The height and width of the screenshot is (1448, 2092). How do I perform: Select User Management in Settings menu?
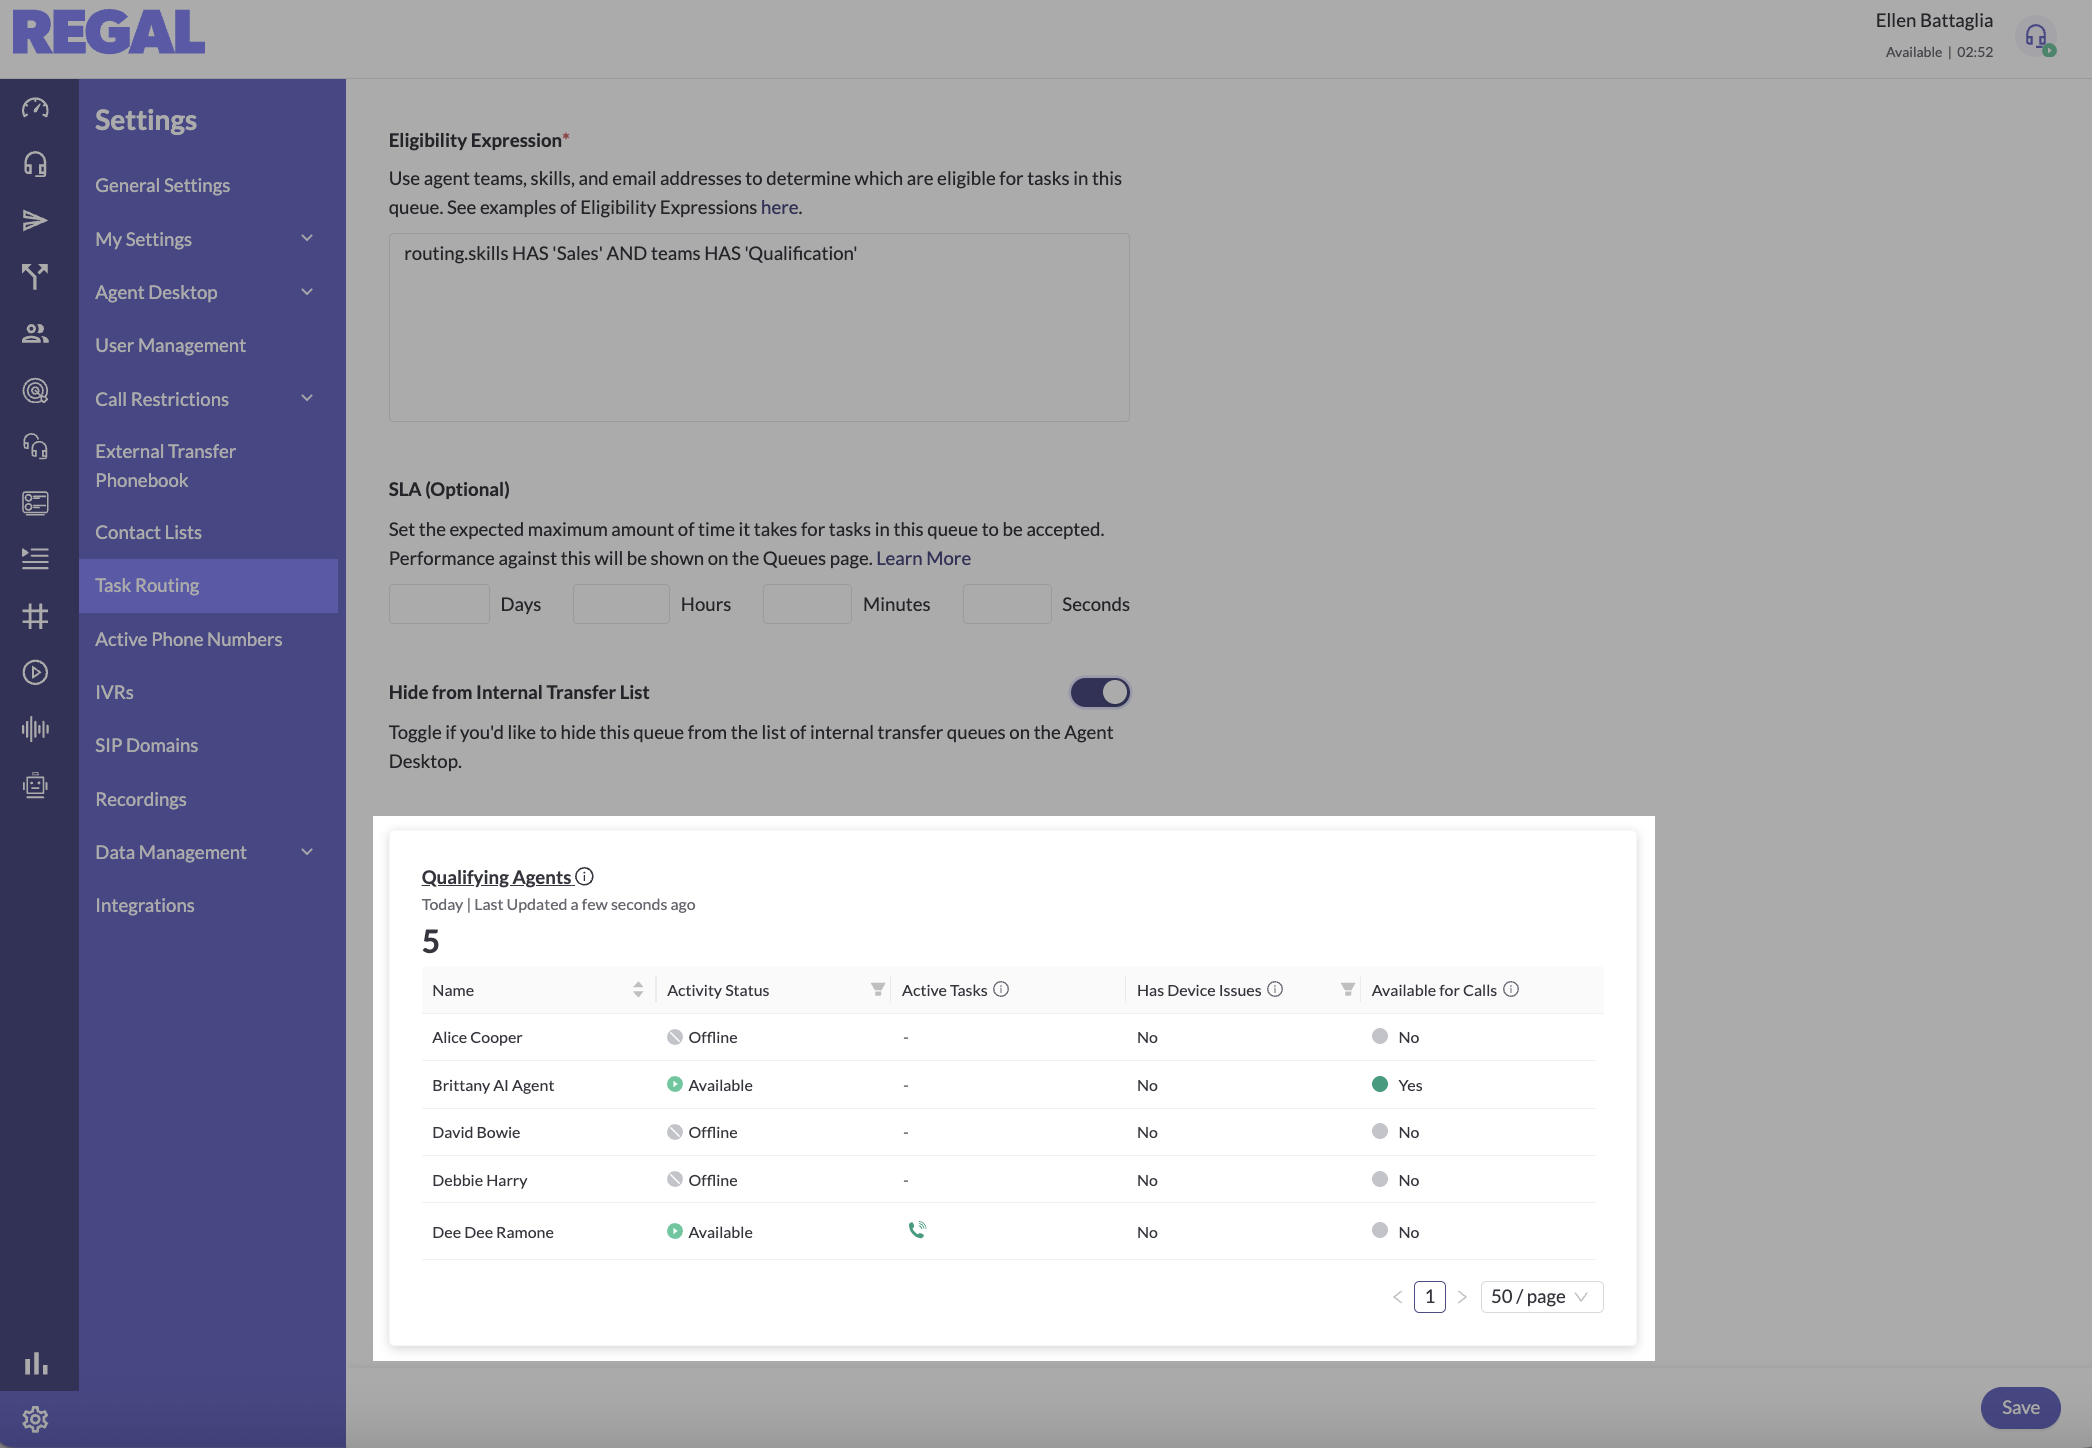click(170, 345)
